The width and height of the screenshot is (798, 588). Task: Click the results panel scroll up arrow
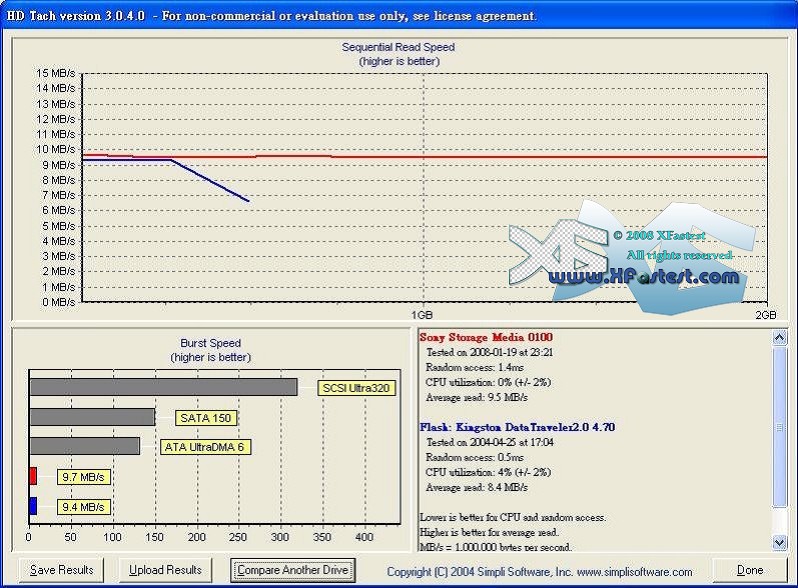[780, 339]
